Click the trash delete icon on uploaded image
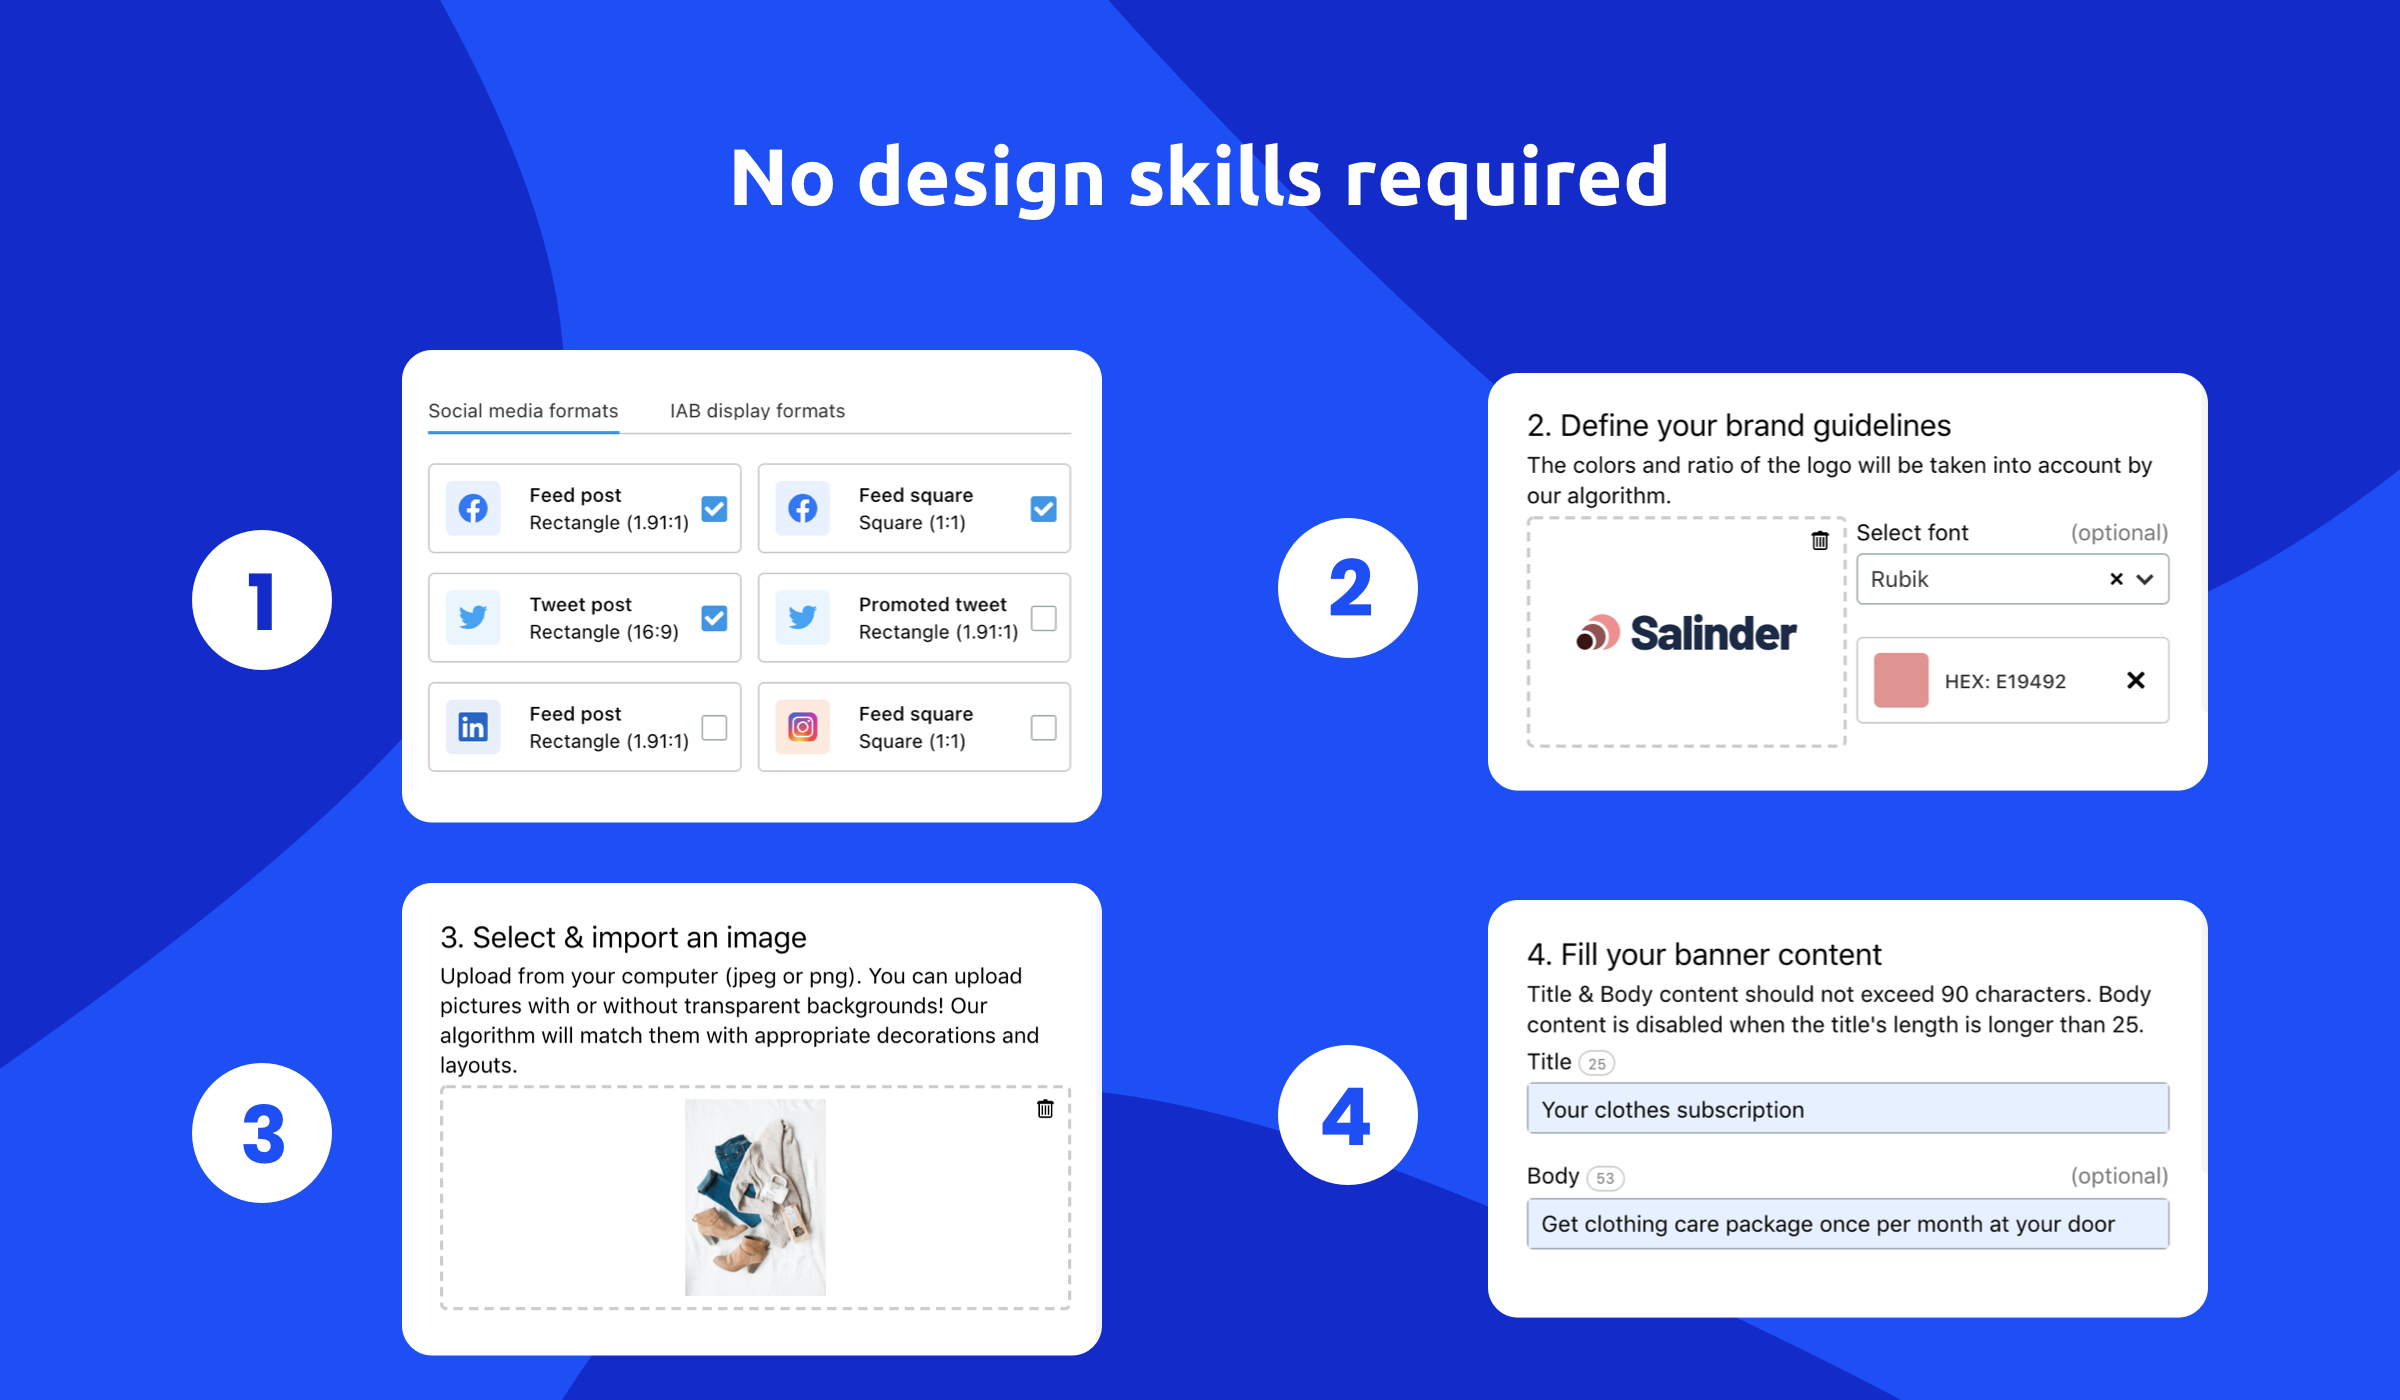2400x1400 pixels. point(1045,1108)
